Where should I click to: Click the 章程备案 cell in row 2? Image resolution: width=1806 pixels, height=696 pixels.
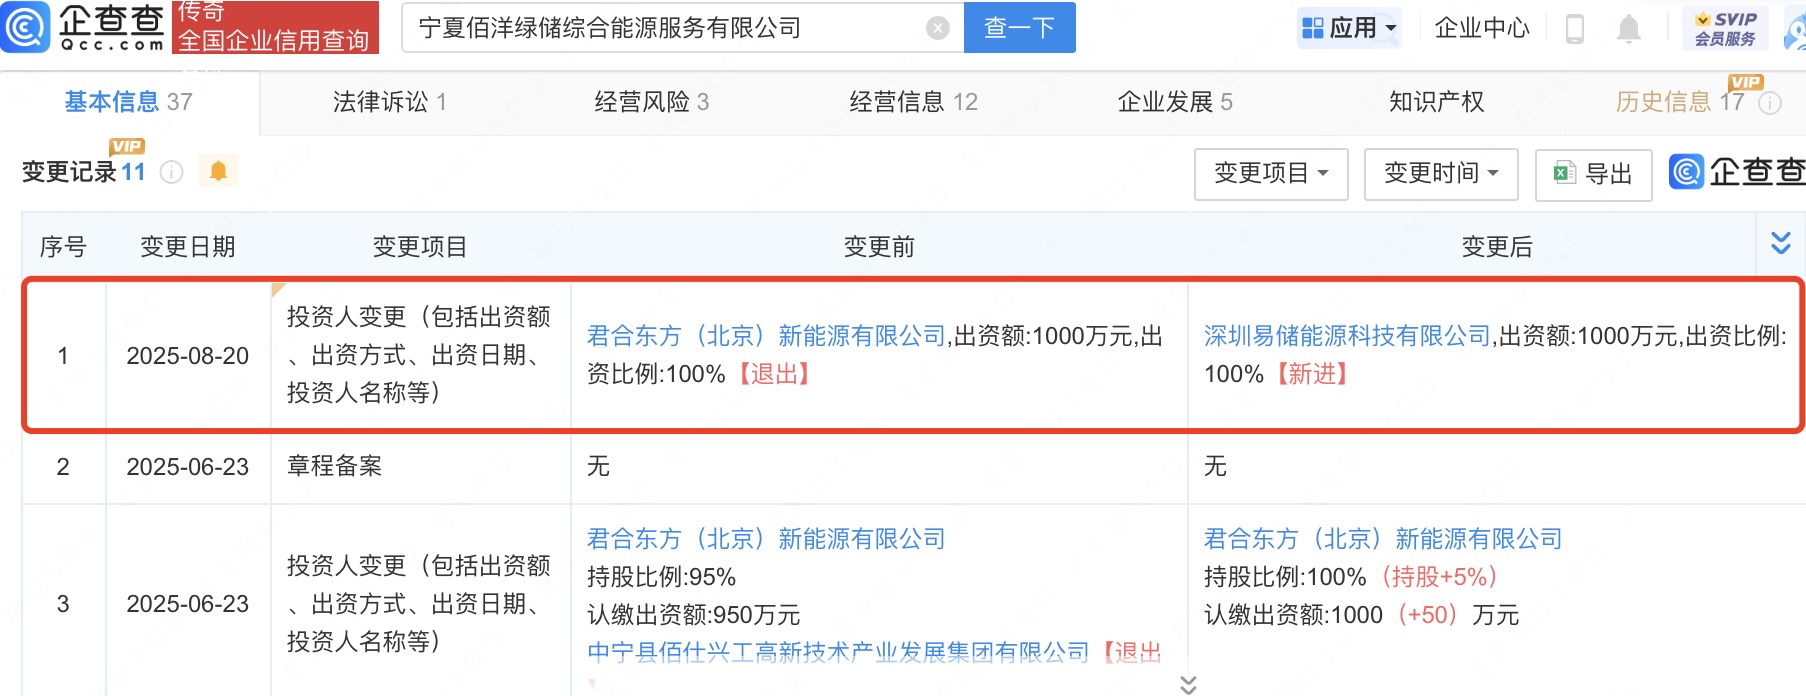coord(335,466)
